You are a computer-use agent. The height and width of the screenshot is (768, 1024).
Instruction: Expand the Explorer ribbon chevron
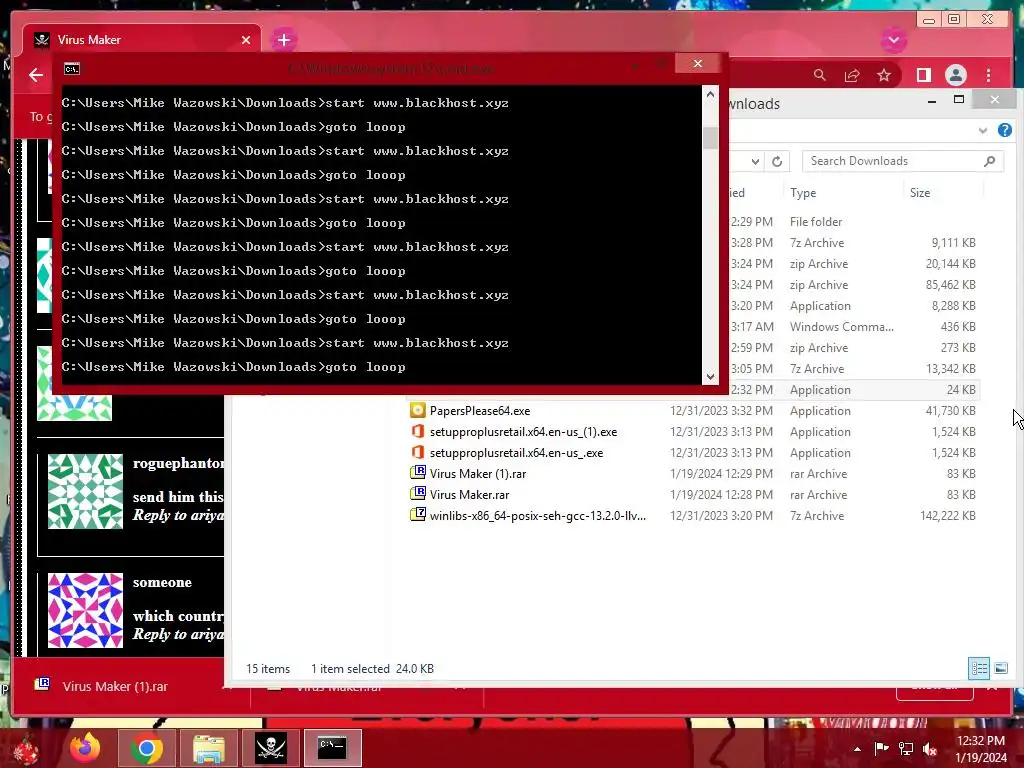click(982, 131)
